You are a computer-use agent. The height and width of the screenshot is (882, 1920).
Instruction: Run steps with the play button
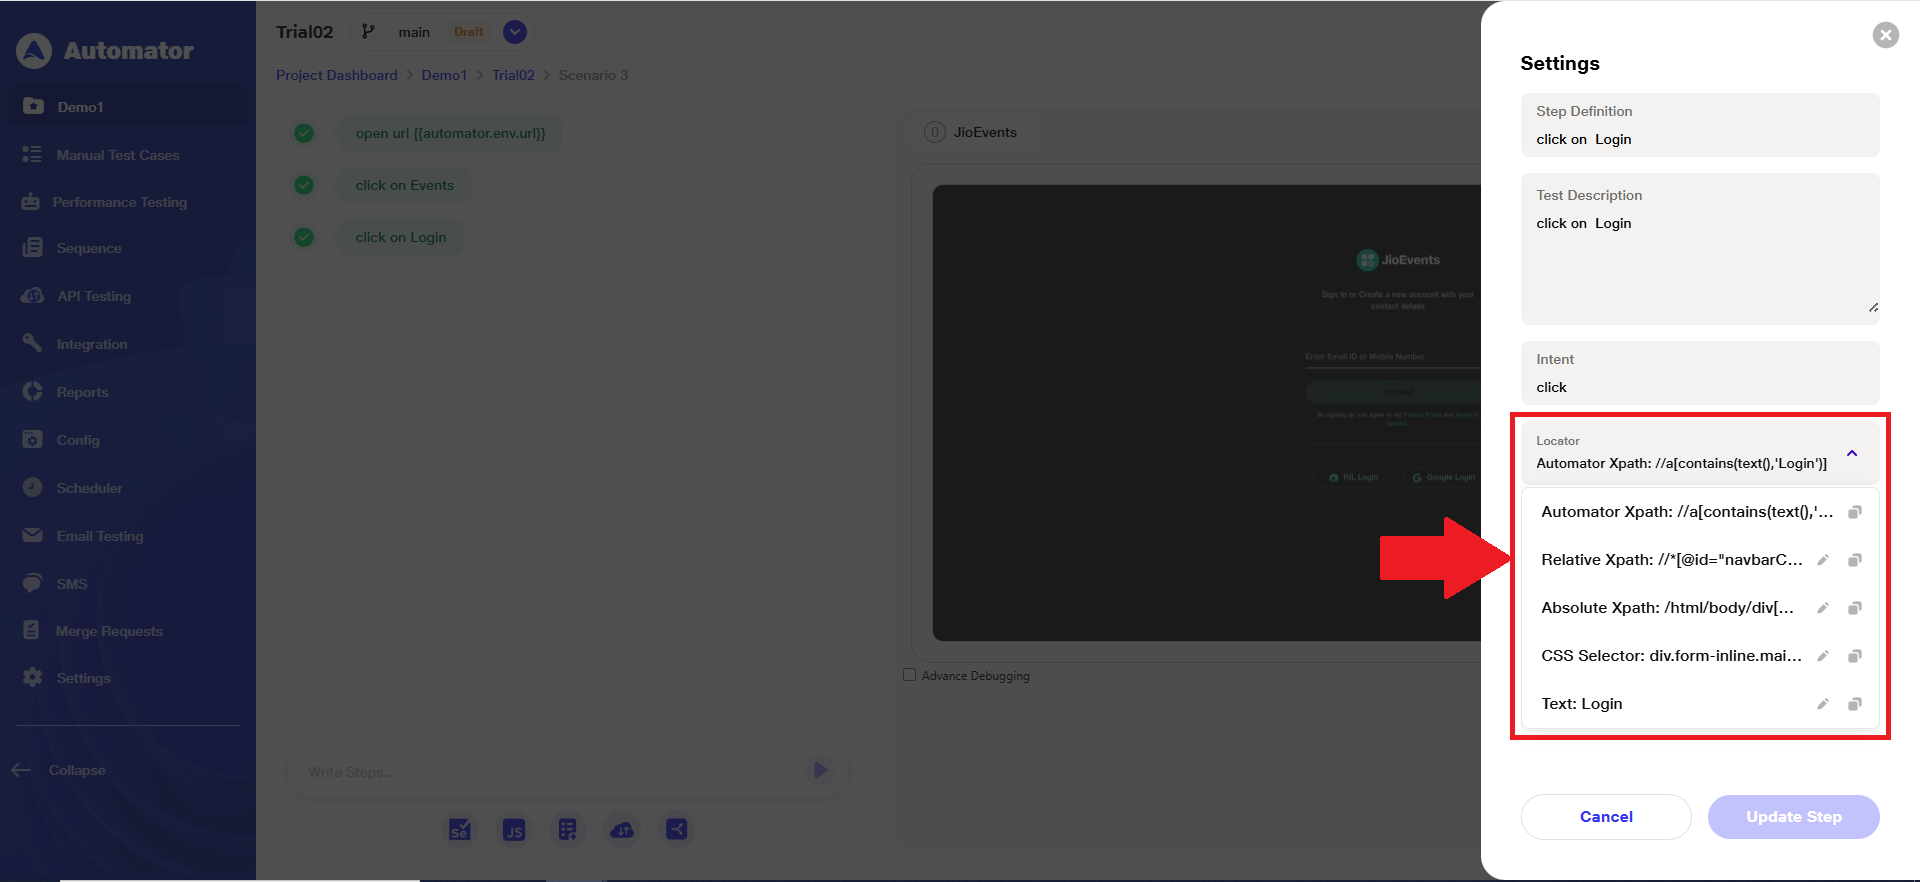(x=820, y=770)
